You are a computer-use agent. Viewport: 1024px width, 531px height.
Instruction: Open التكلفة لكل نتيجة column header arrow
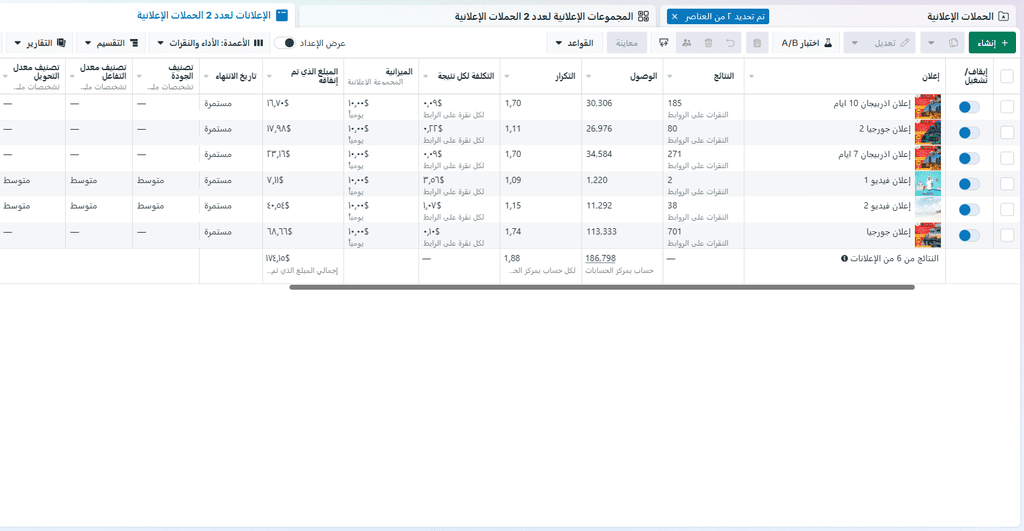pyautogui.click(x=426, y=77)
